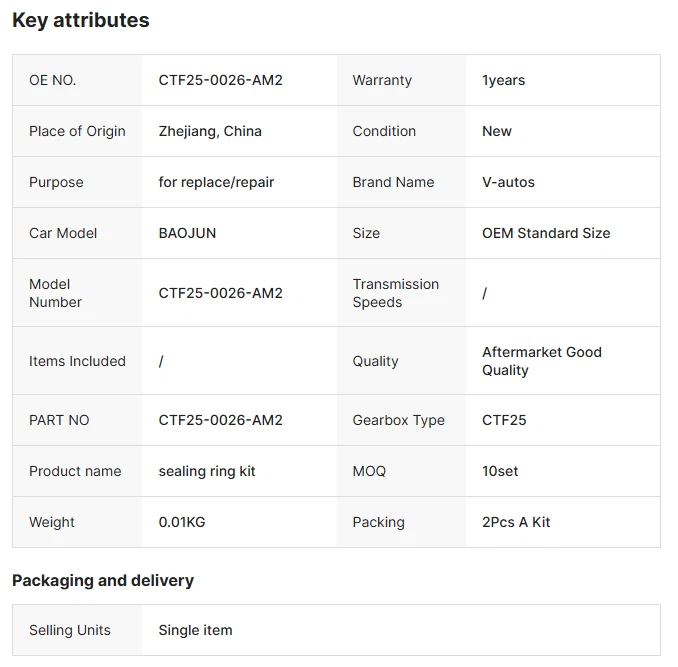Click the BAOJUN car model value

(x=187, y=233)
